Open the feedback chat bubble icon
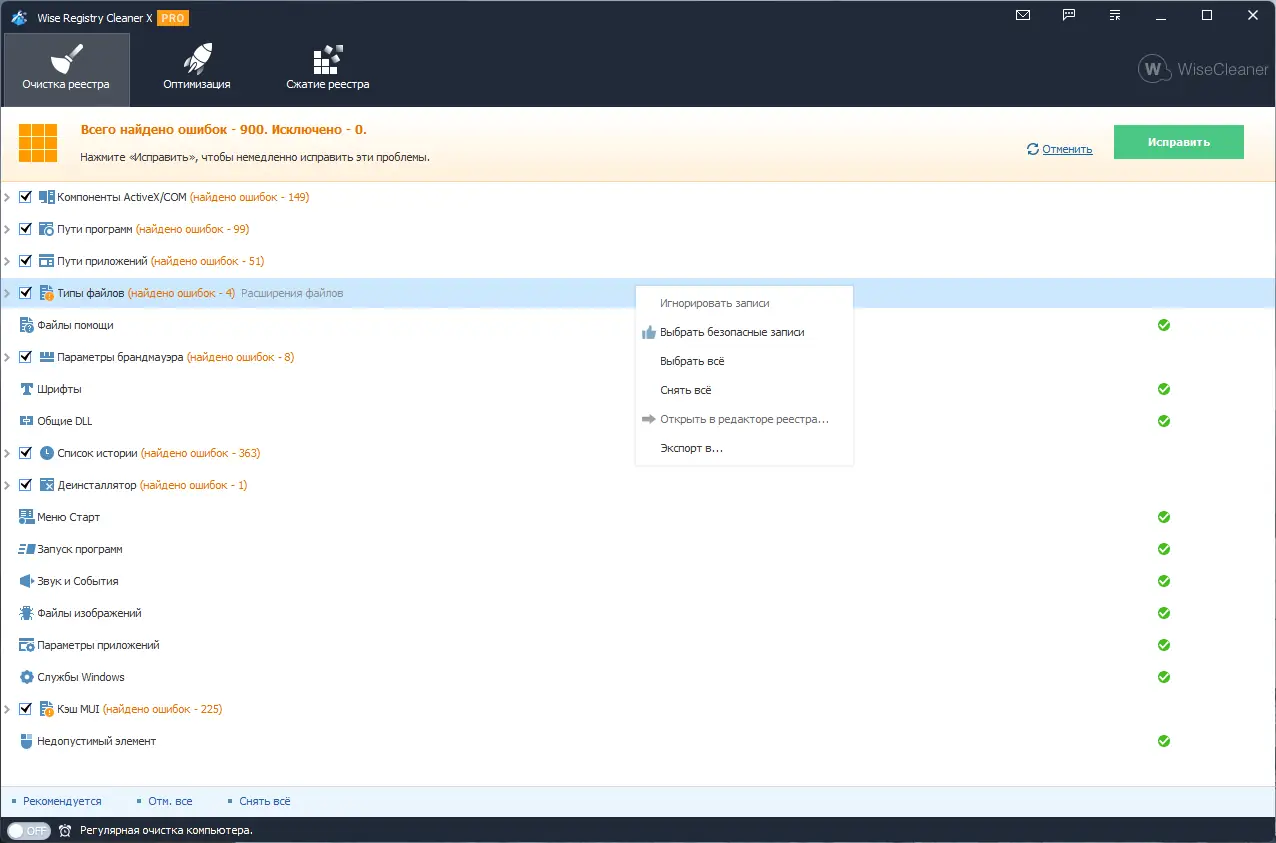 1069,15
